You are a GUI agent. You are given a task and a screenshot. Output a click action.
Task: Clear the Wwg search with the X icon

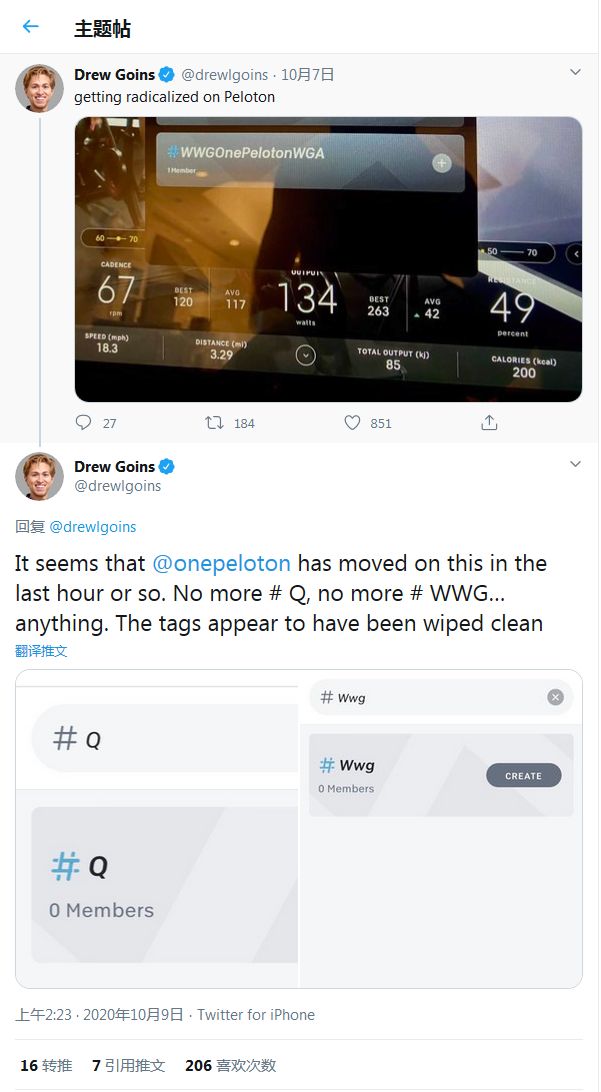point(555,697)
